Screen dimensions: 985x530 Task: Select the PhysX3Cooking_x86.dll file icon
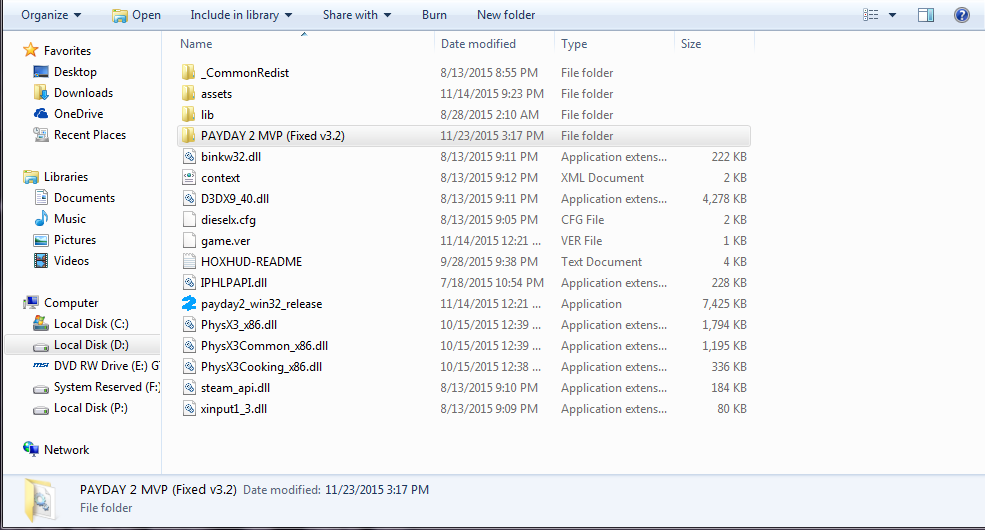[x=189, y=367]
